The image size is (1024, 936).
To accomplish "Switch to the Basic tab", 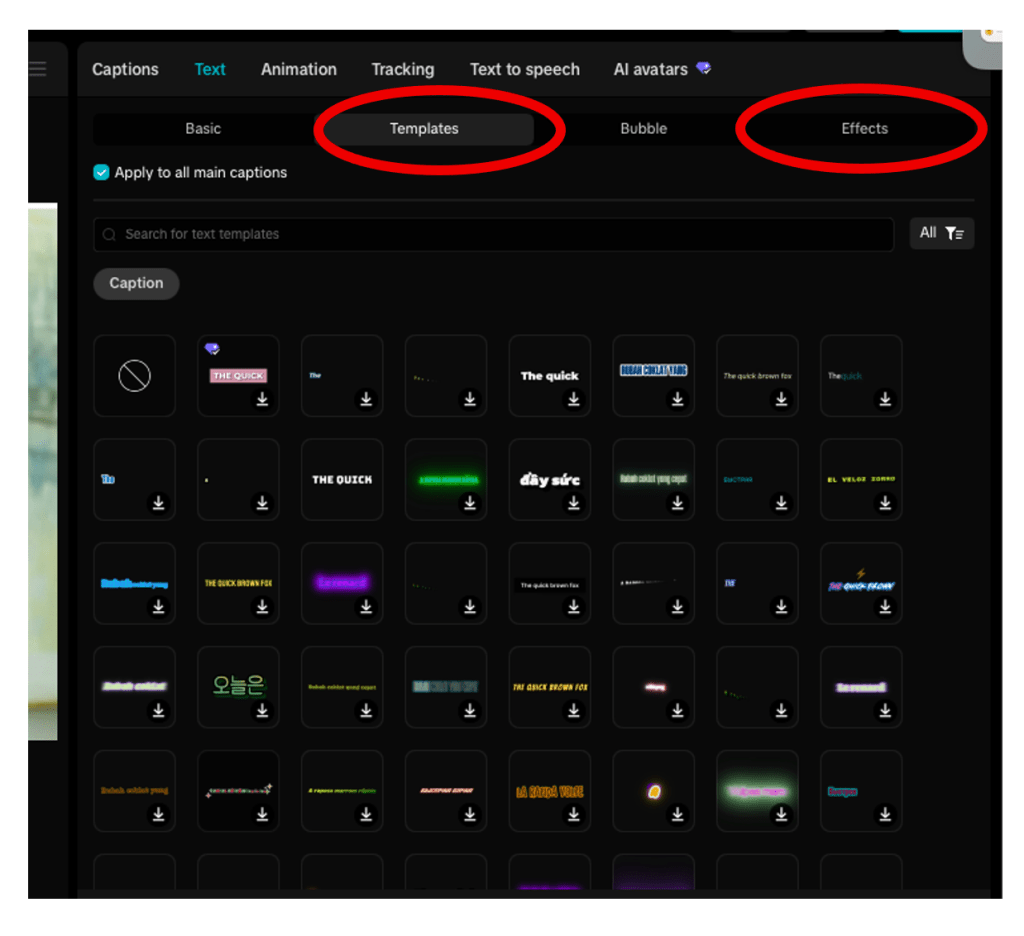I will pyautogui.click(x=203, y=129).
